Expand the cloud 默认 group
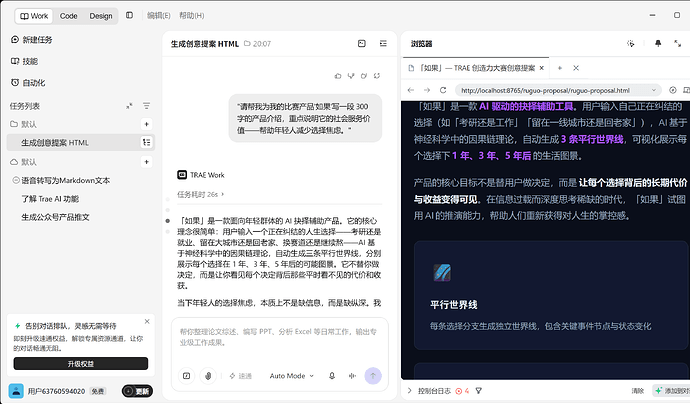Screen dimensions: 690x404 point(23,162)
